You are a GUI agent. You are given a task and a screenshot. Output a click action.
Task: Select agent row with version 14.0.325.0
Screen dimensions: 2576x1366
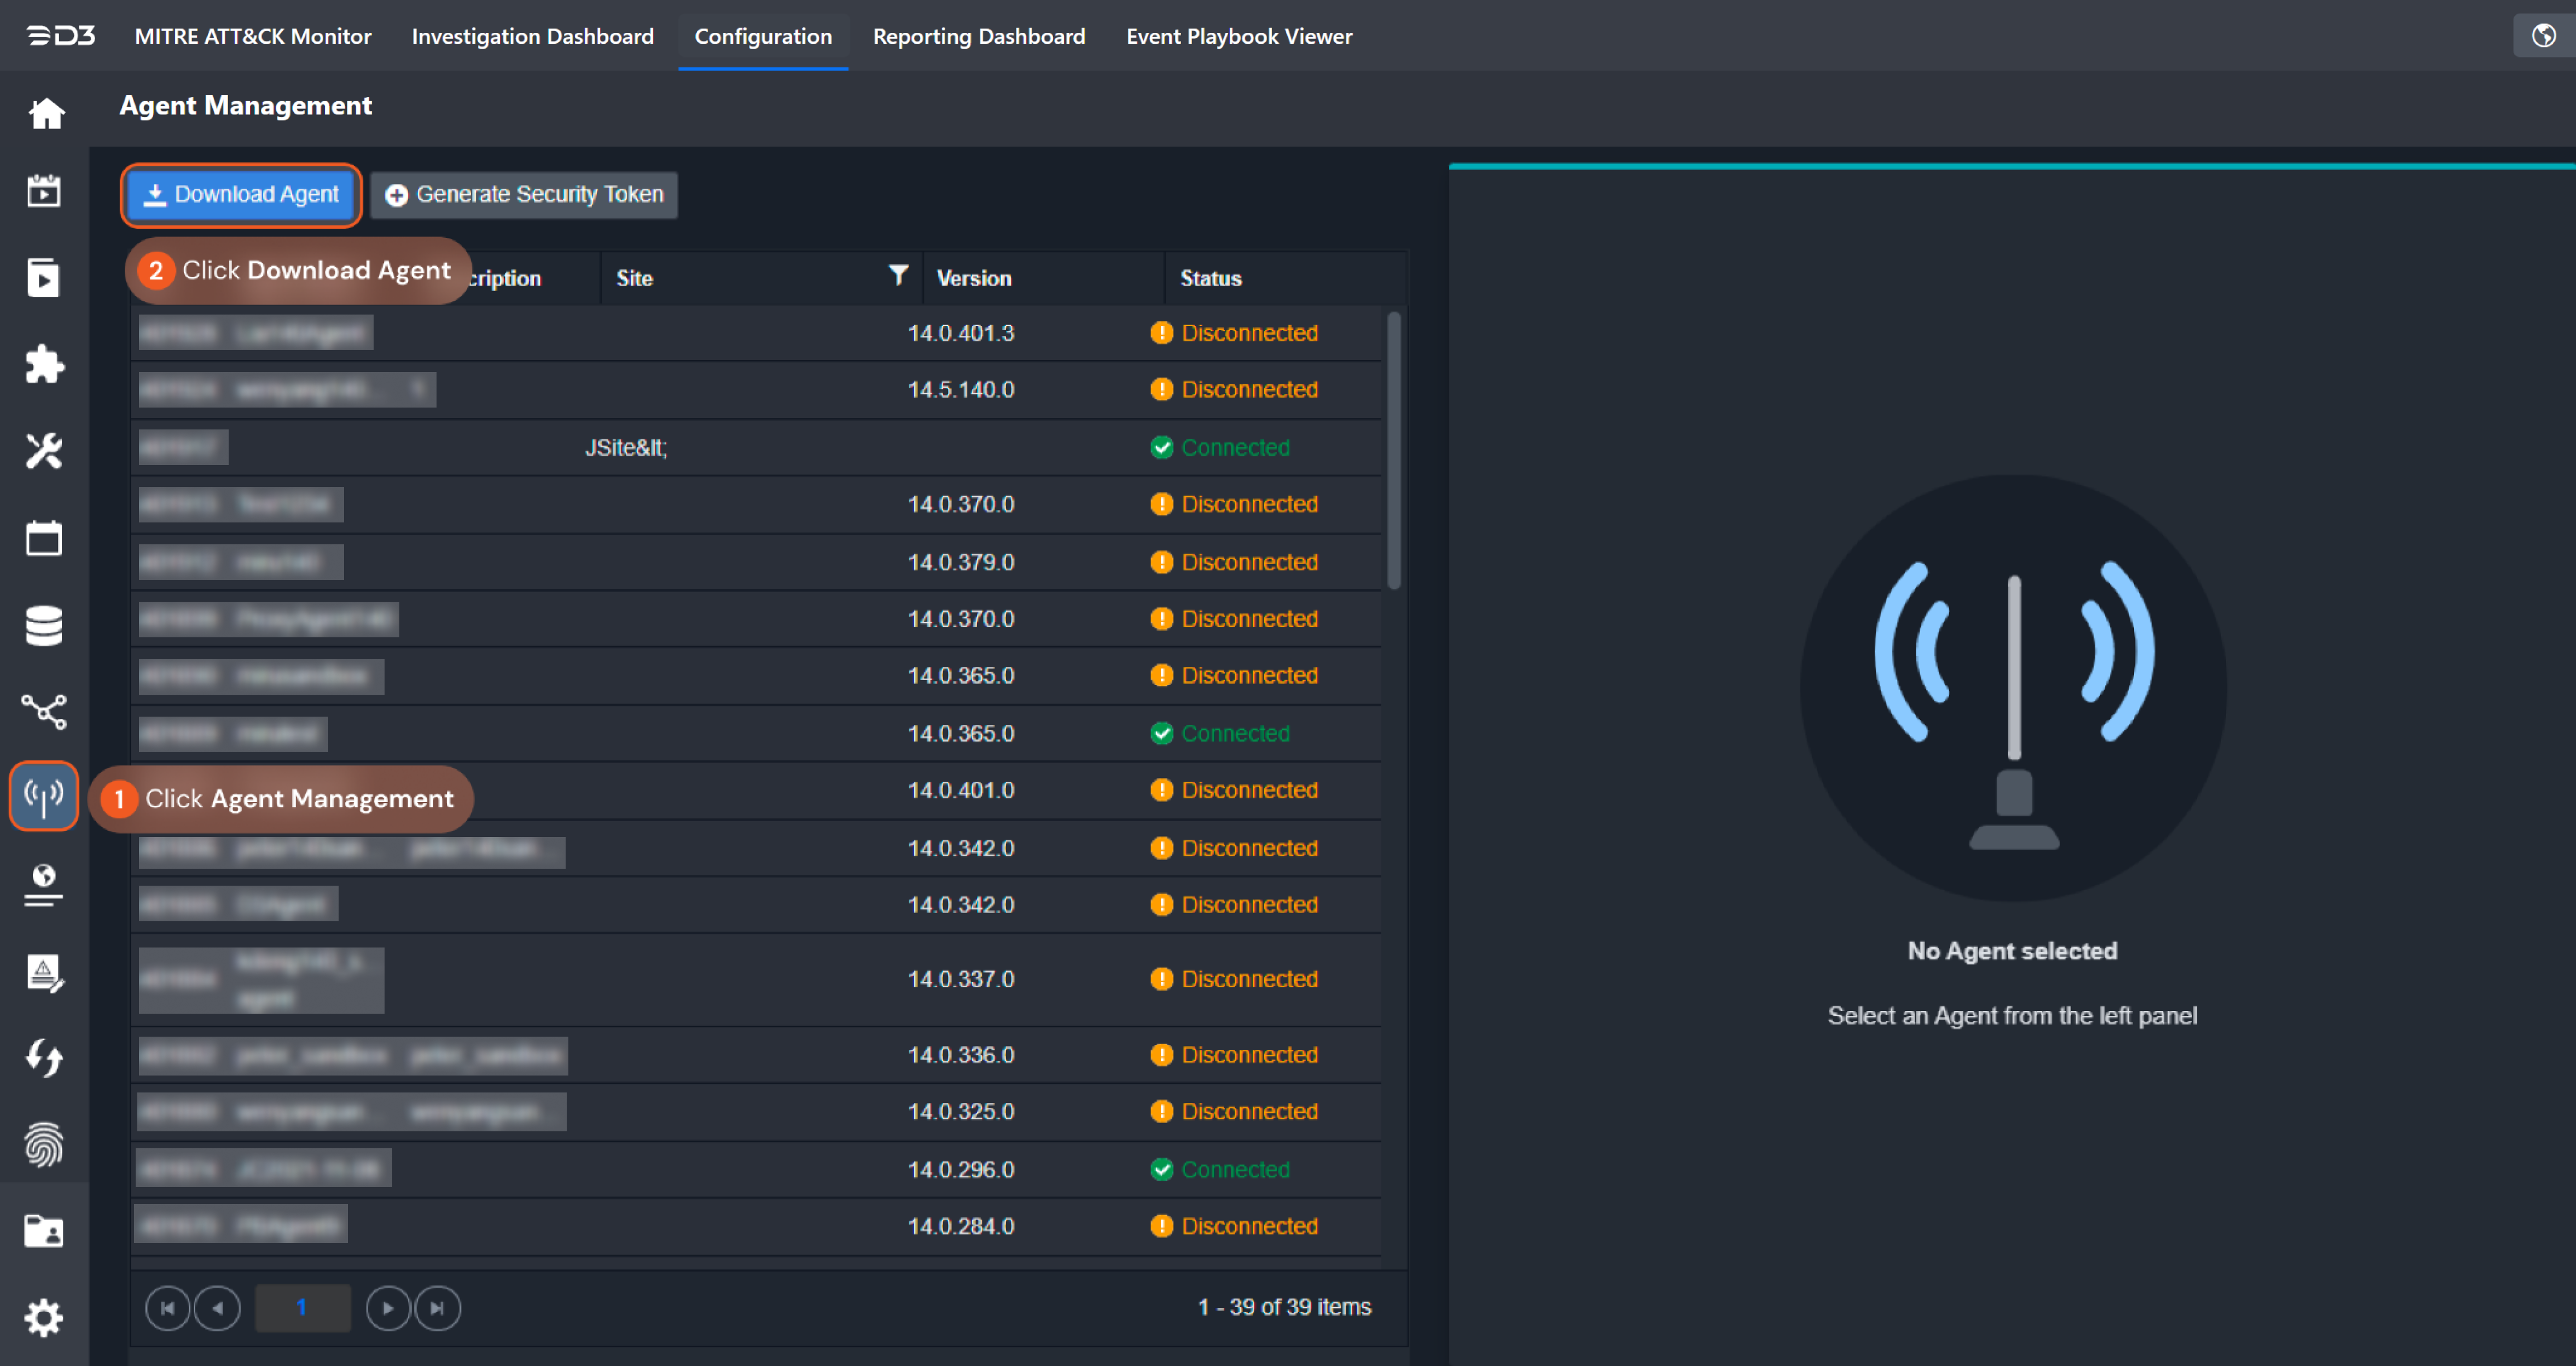pyautogui.click(x=756, y=1112)
